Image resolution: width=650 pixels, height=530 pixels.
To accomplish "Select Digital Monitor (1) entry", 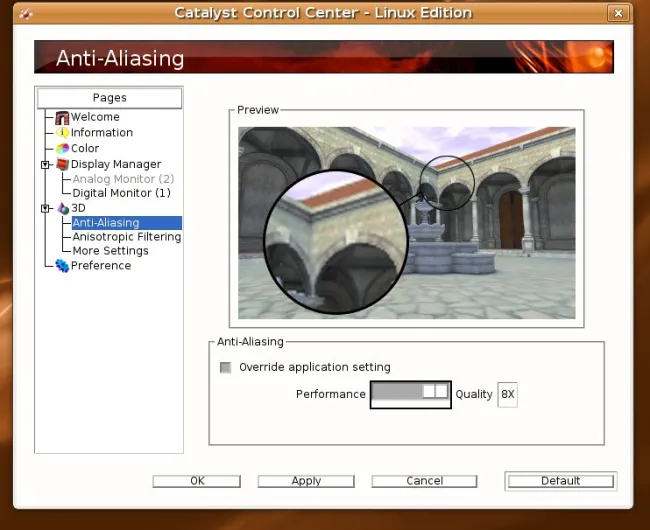I will (121, 193).
